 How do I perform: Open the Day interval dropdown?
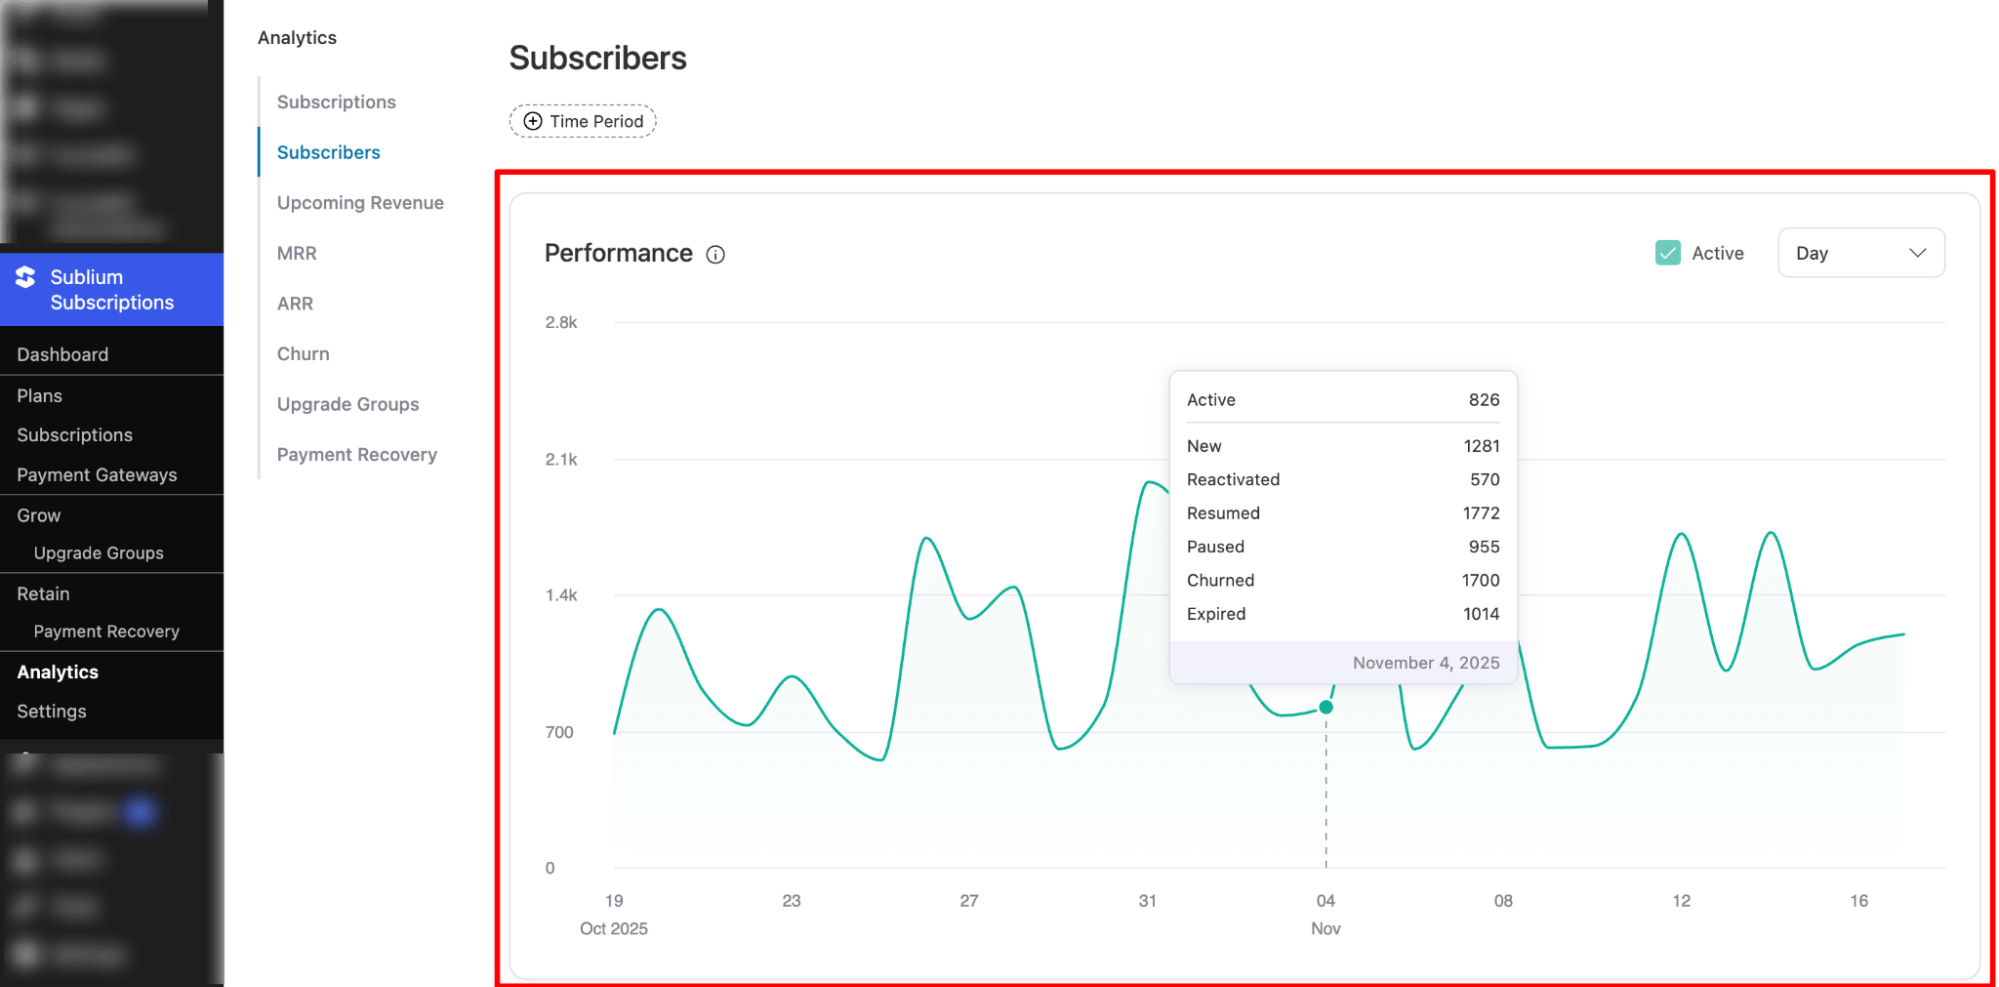pyautogui.click(x=1860, y=252)
